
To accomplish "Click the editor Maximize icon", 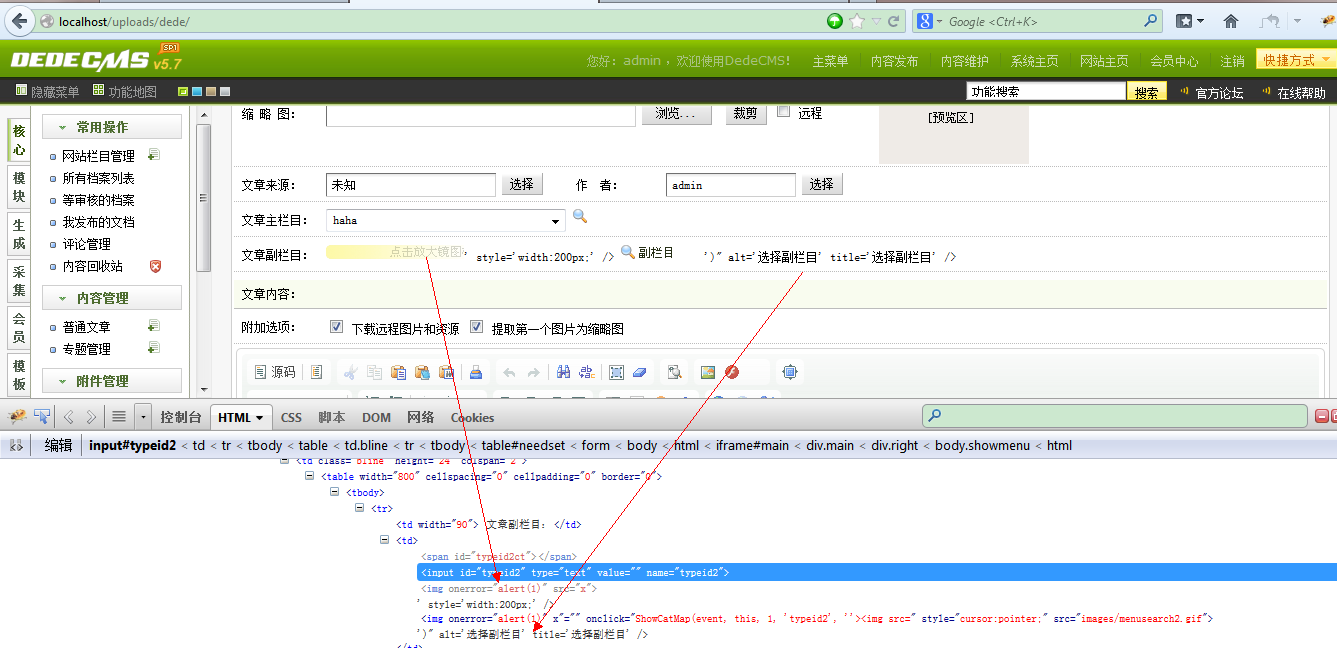I will 790,372.
